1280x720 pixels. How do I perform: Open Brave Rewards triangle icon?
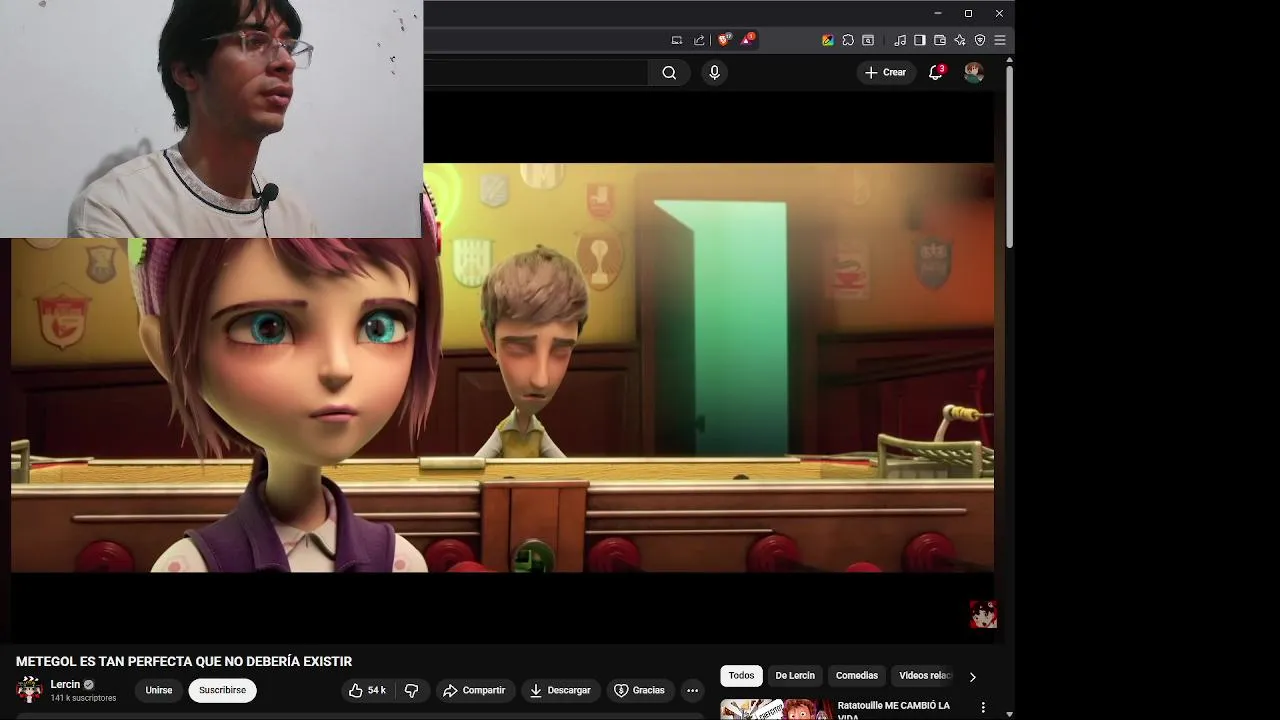pyautogui.click(x=746, y=40)
